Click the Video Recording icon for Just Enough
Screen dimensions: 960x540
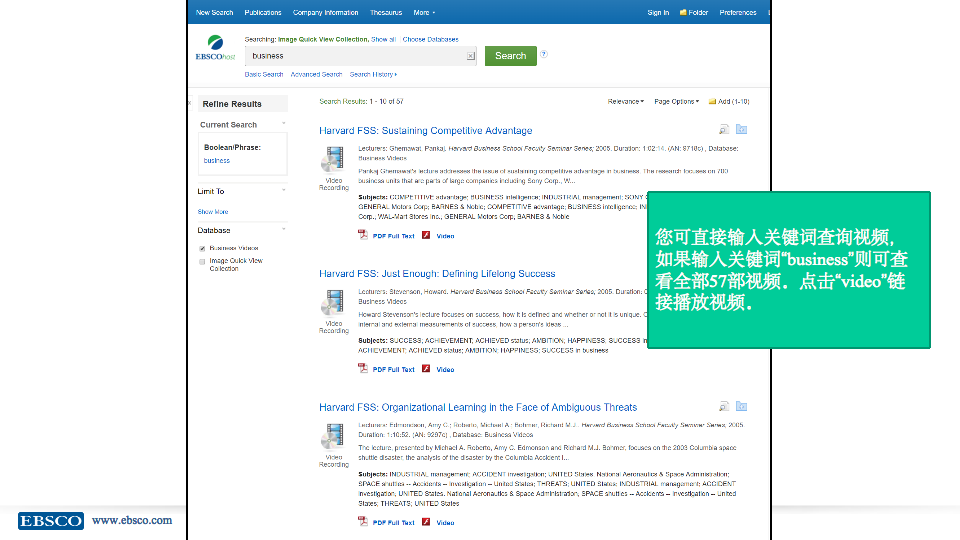[x=333, y=303]
